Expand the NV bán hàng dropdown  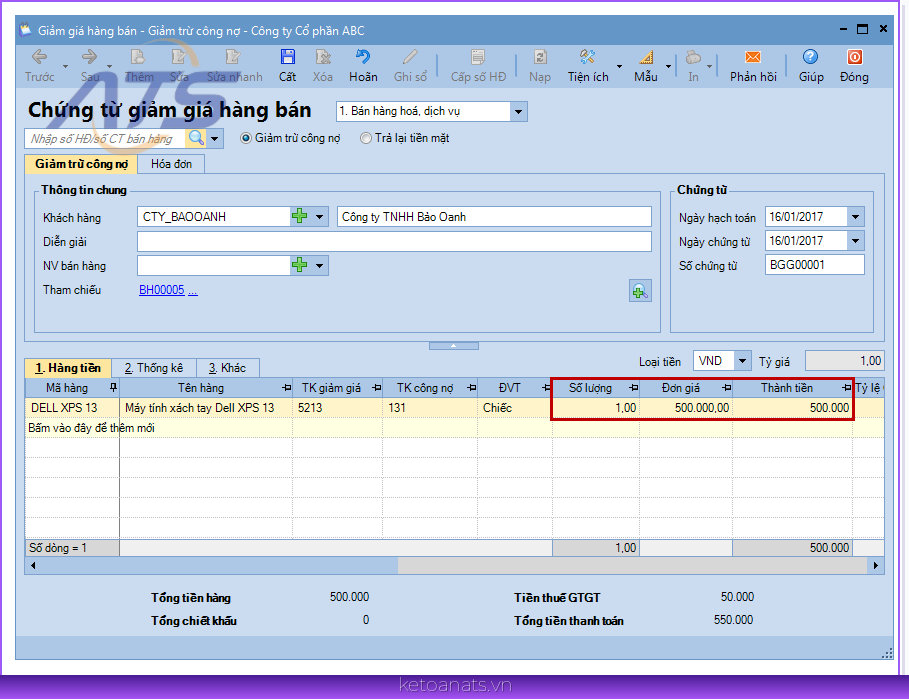click(x=319, y=265)
